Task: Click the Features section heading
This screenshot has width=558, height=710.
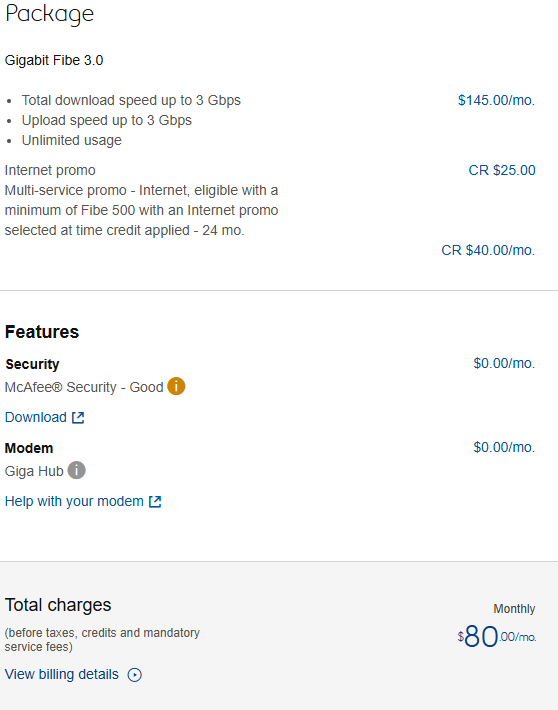Action: (42, 332)
